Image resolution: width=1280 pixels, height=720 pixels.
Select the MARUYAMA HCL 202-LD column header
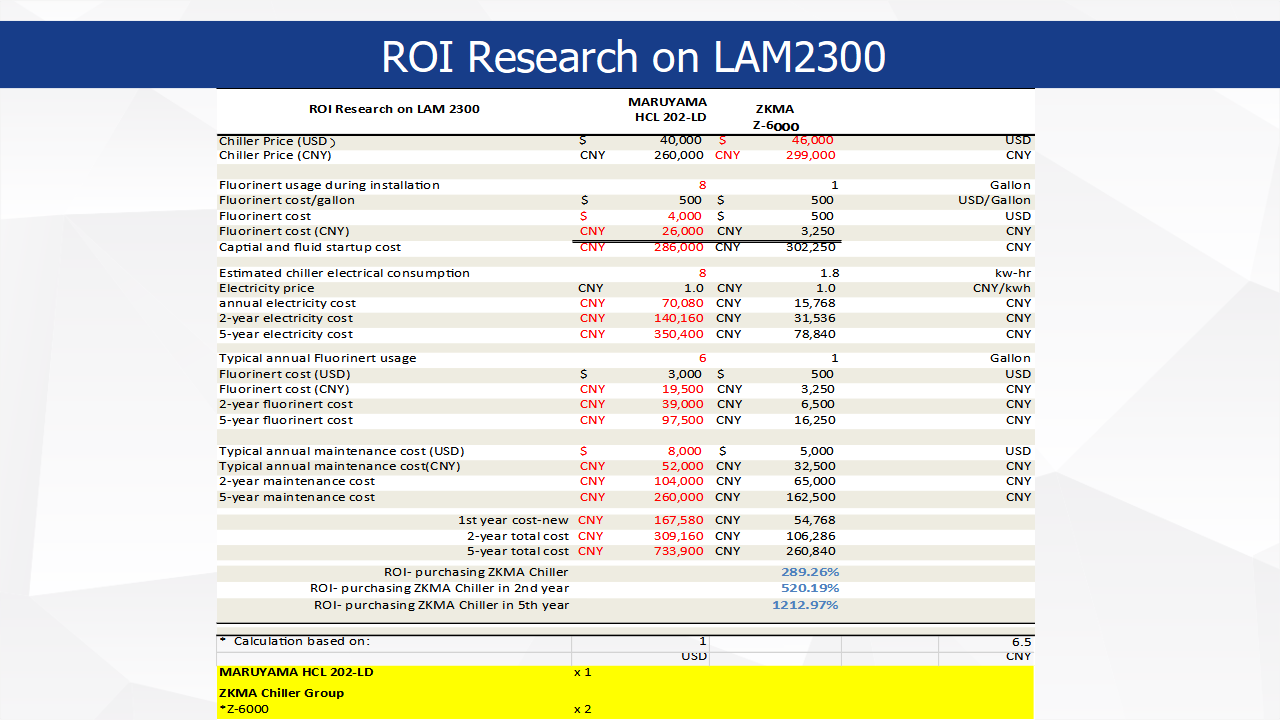tap(667, 109)
